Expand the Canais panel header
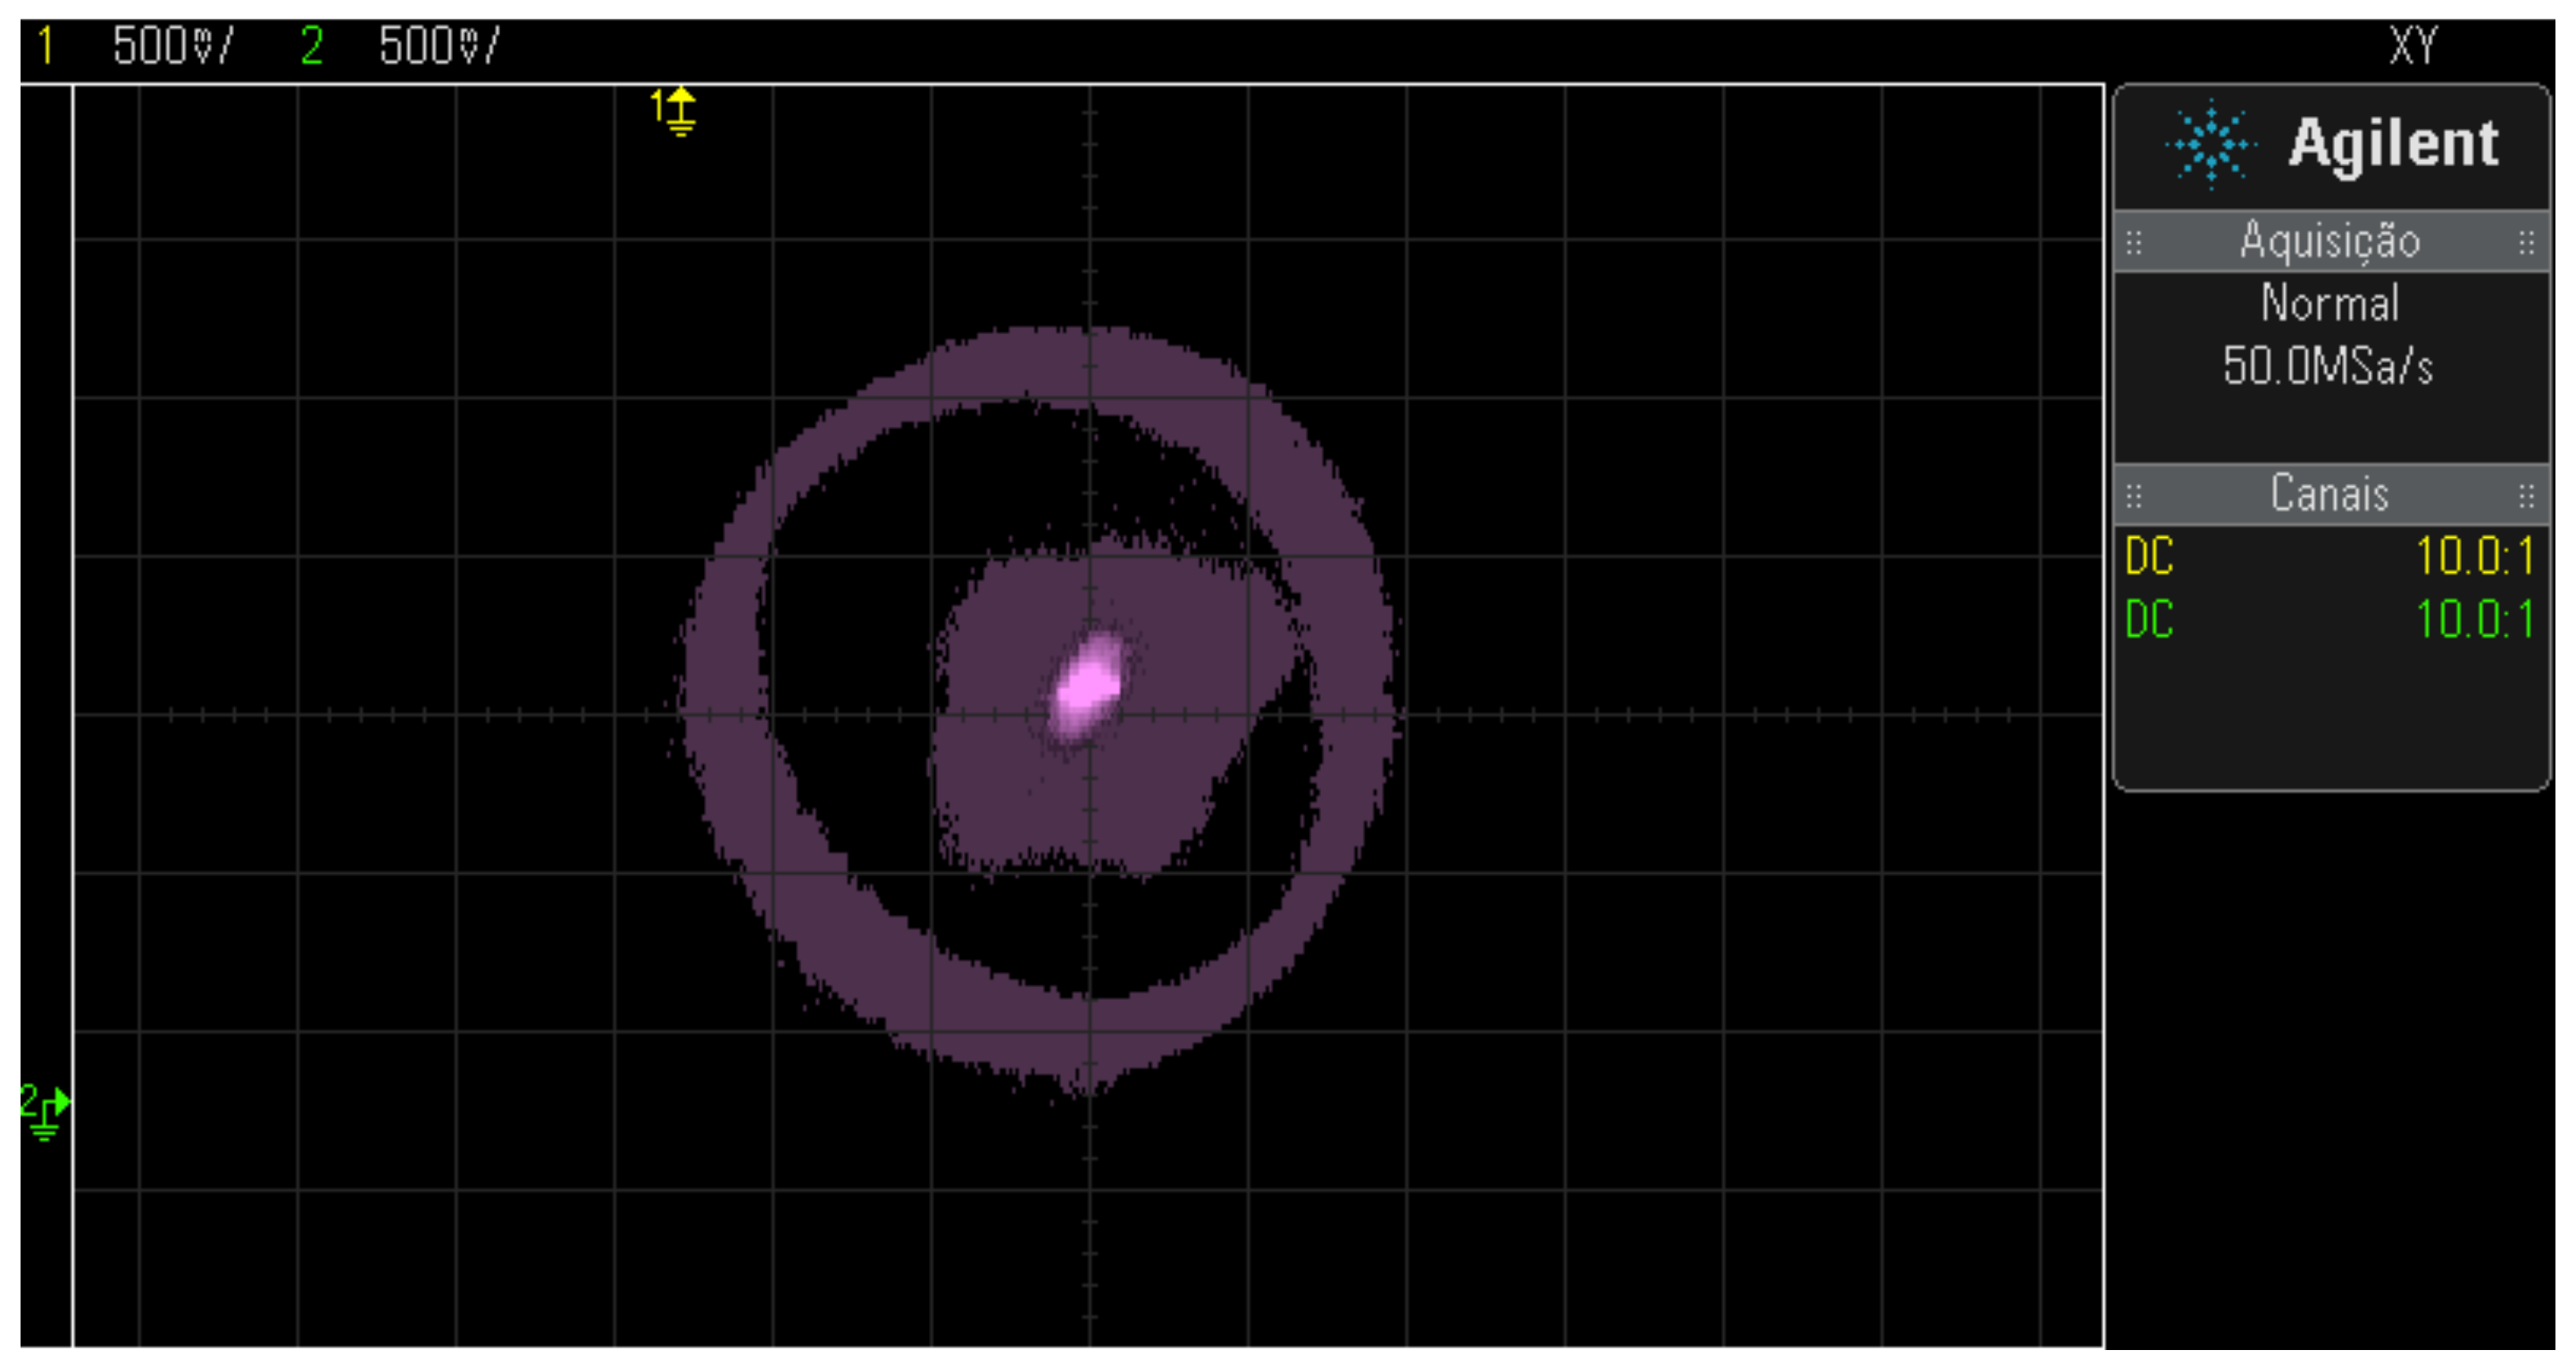Screen dimensions: 2576x1367 point(2329,494)
